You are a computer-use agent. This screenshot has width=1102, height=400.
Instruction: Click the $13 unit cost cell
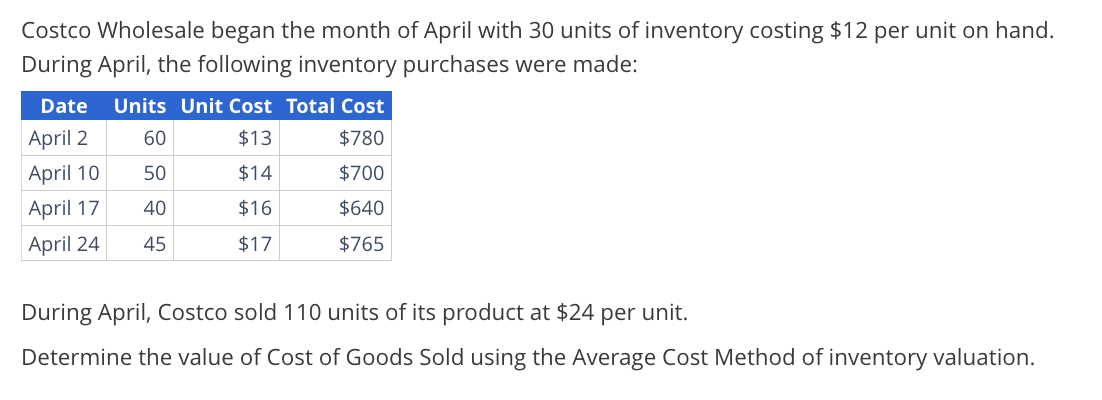pos(226,138)
